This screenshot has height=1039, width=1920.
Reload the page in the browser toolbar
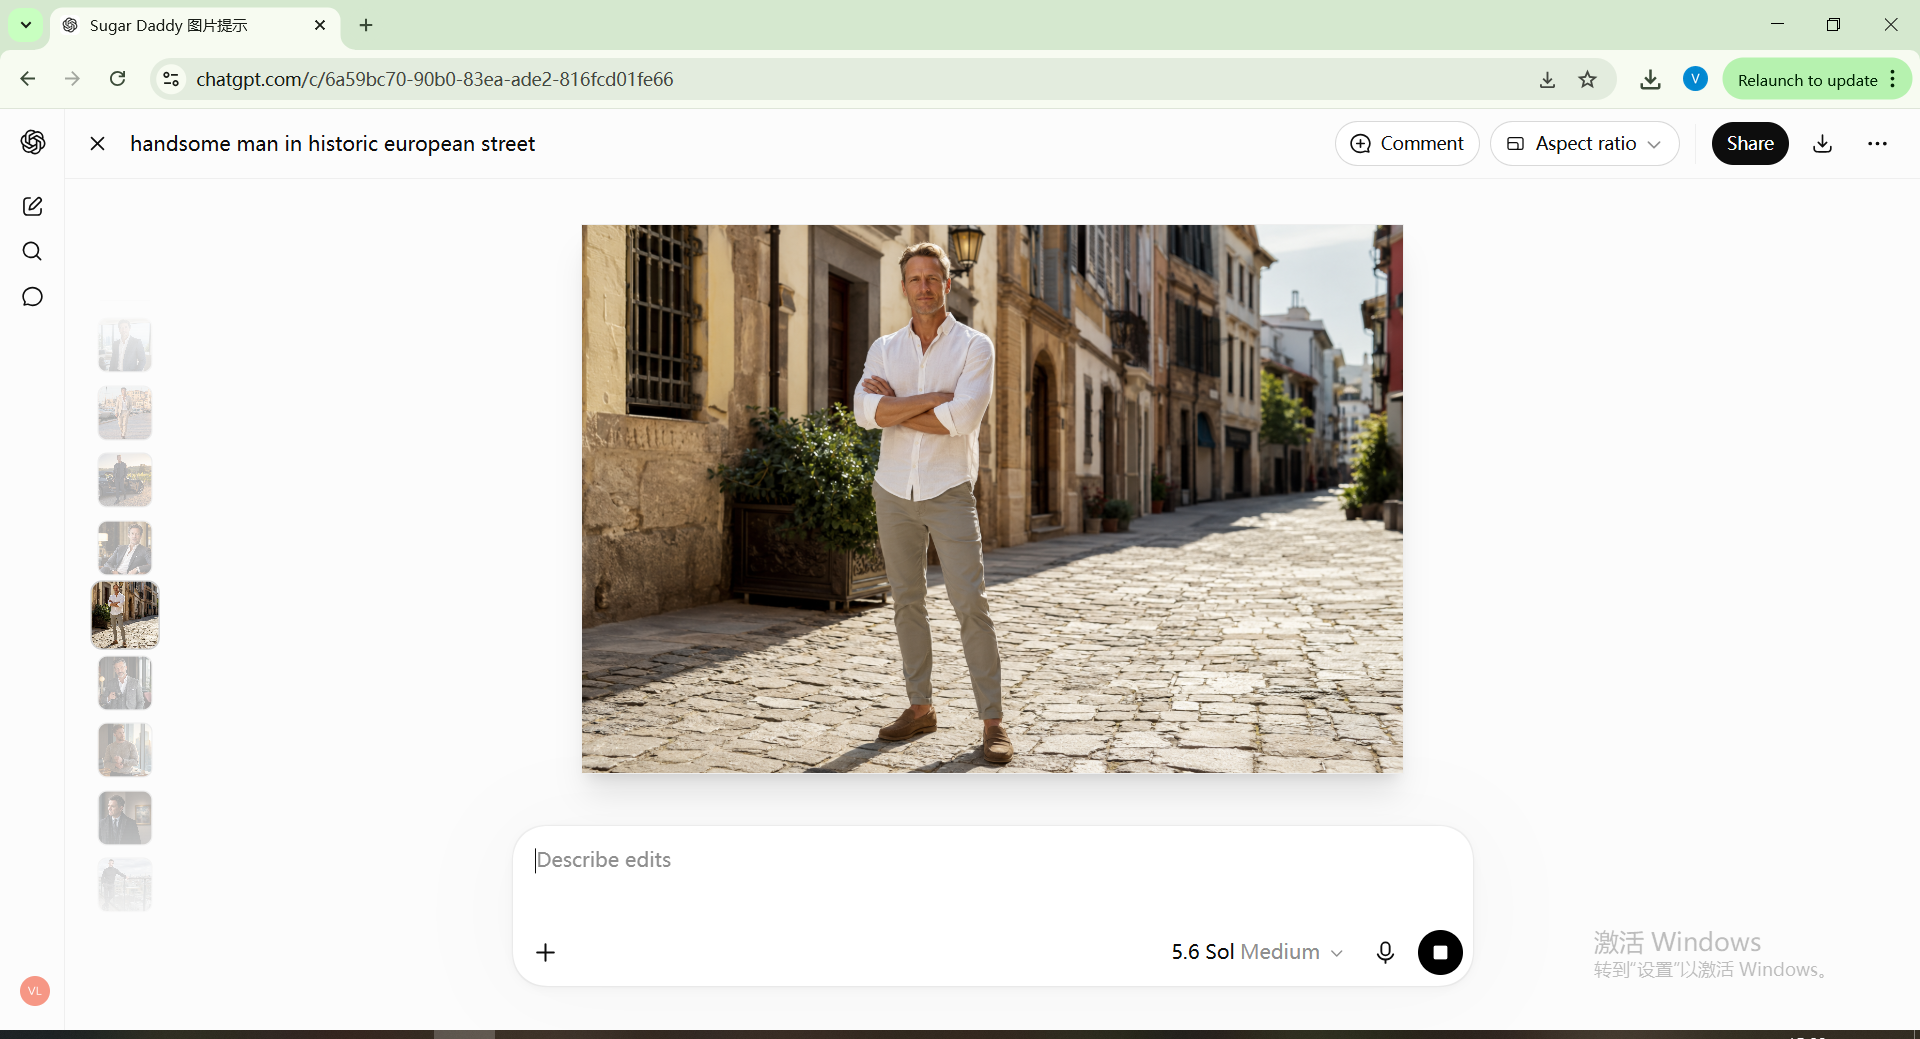pos(117,79)
